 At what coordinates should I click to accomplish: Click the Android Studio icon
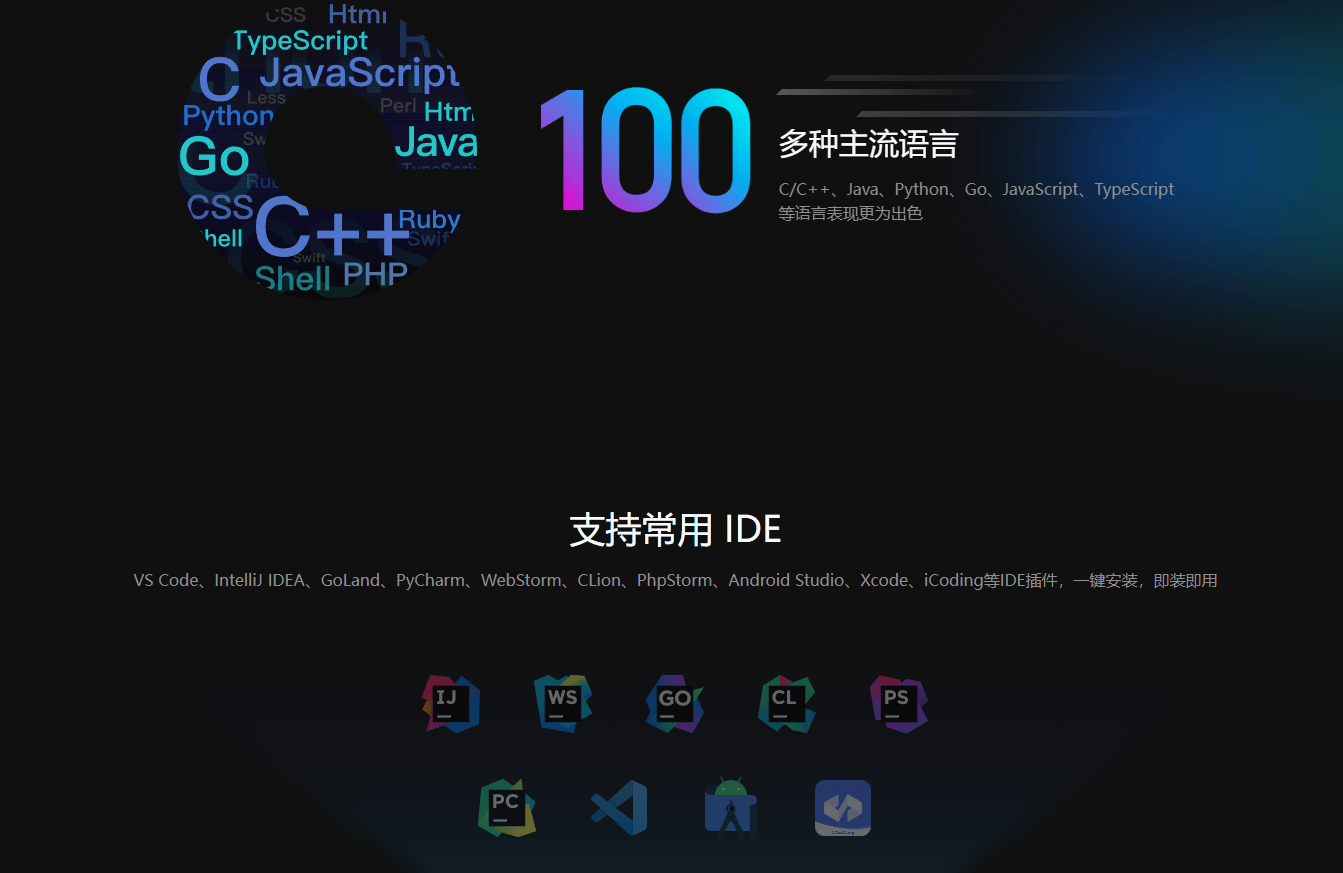(731, 807)
